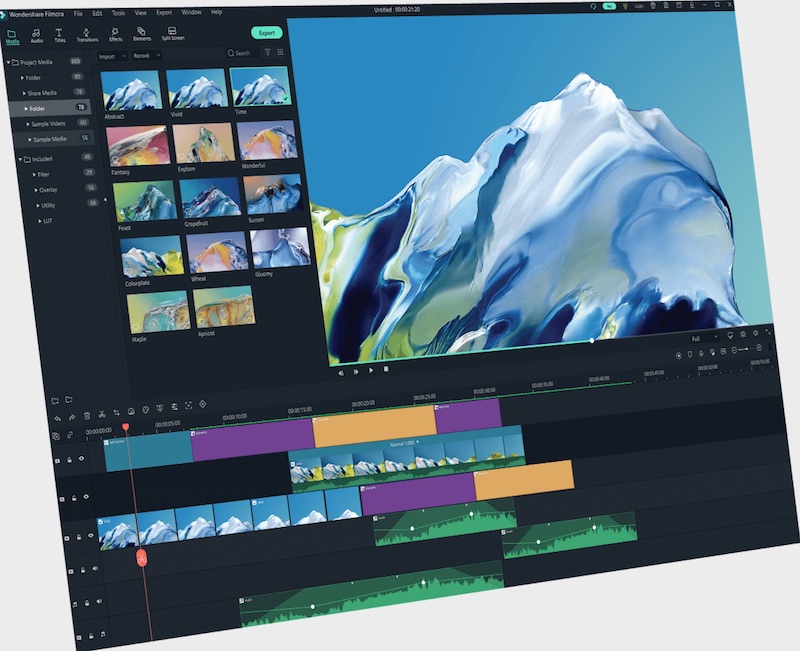Click the trash delete icon in timeline toolbar

[86, 414]
